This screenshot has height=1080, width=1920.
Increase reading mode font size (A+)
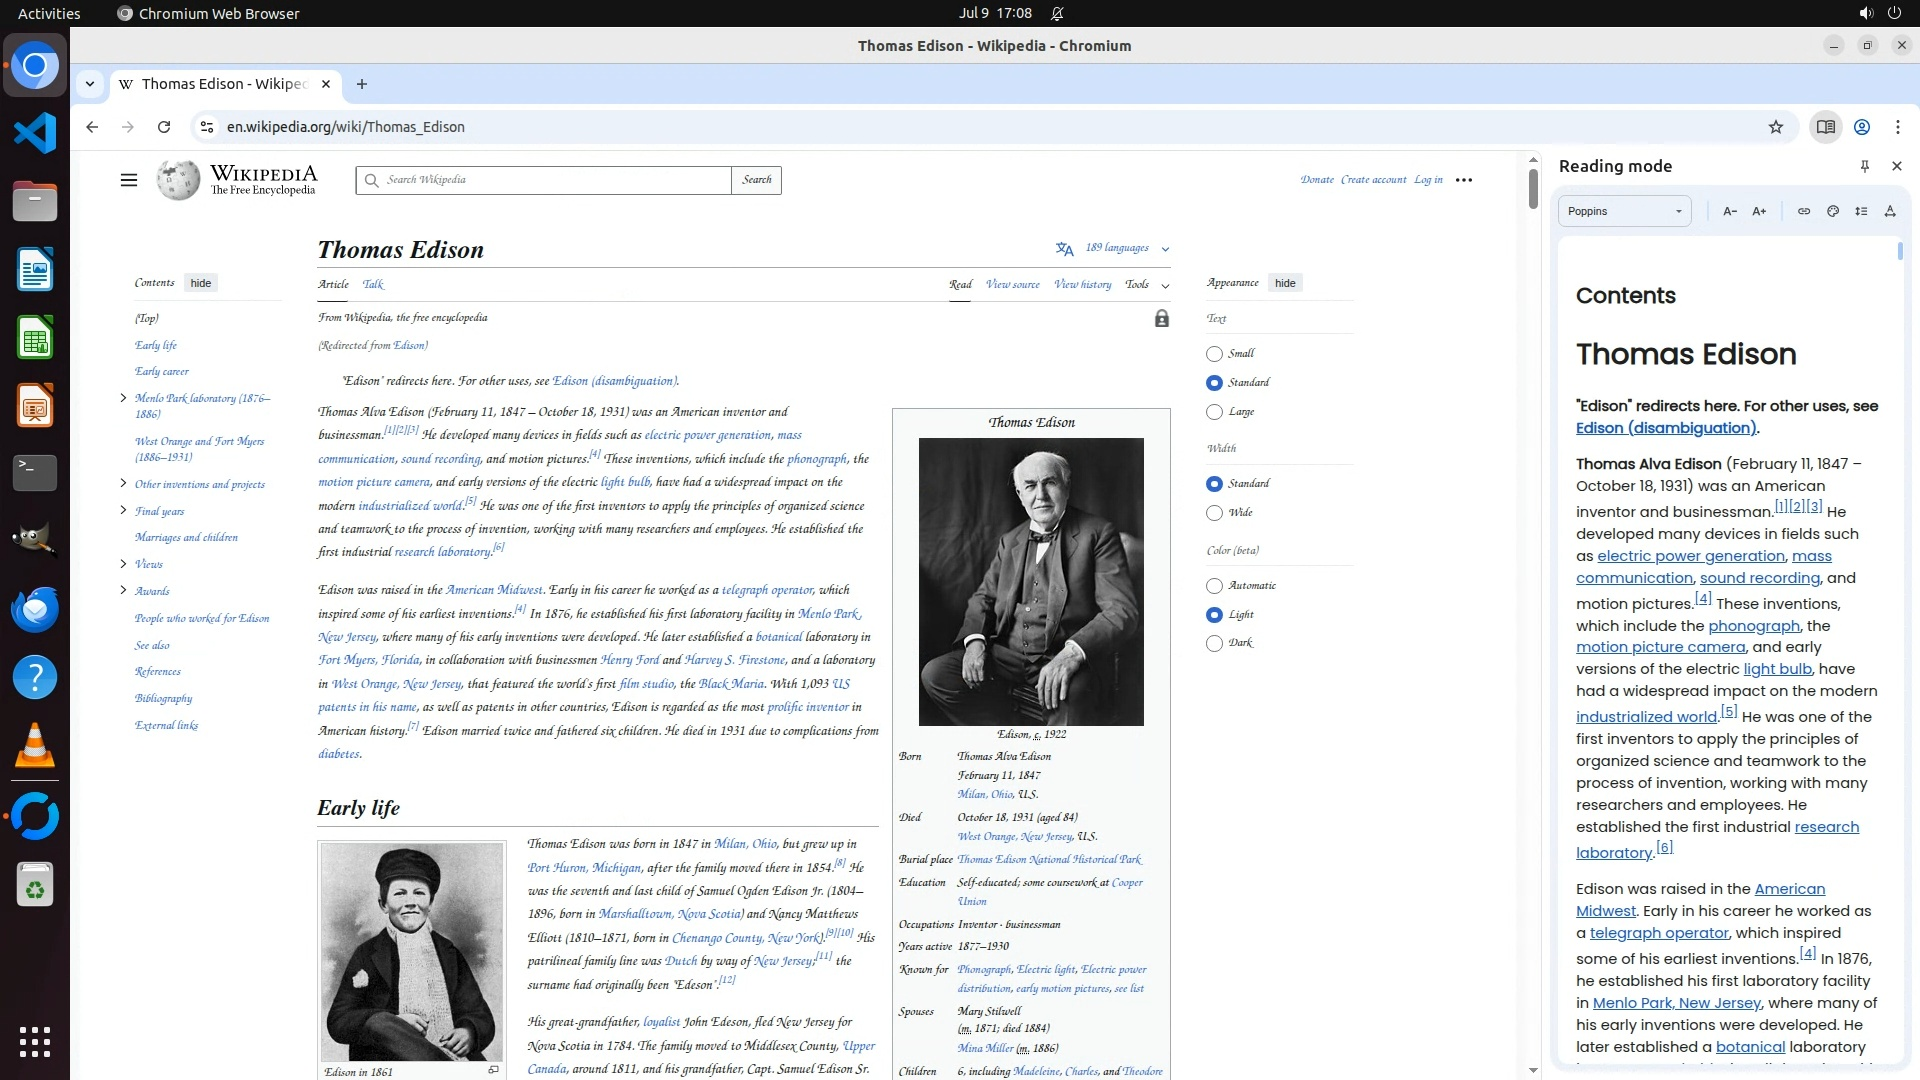[x=1759, y=211]
